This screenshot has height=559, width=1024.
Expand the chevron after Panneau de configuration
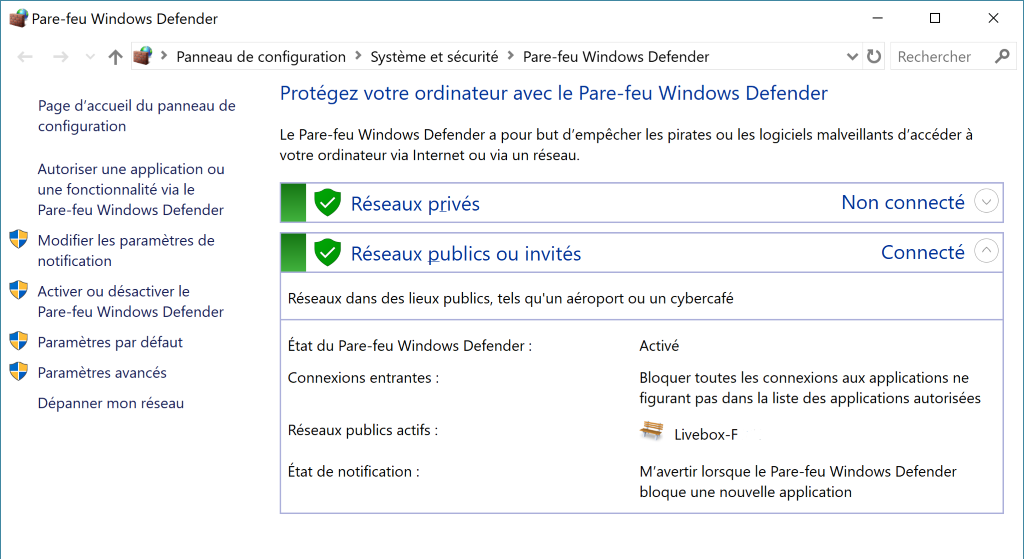[358, 57]
